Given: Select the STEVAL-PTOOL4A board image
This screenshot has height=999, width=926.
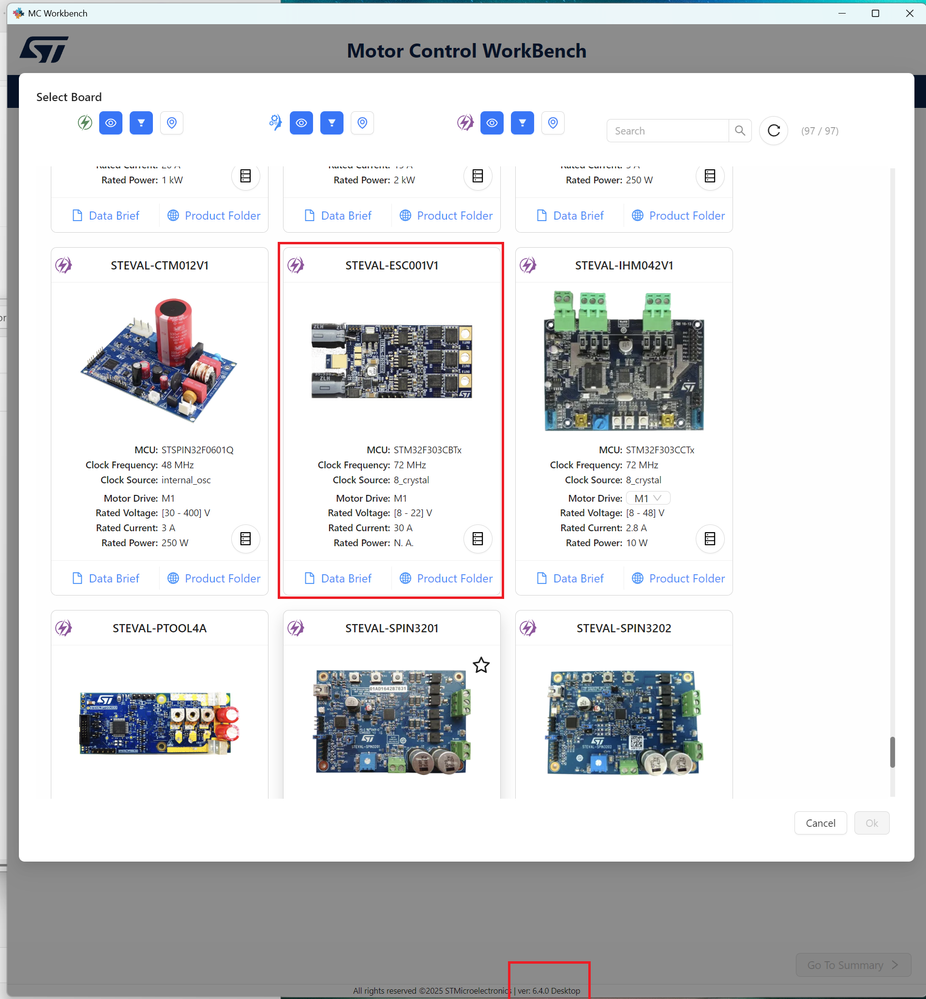Looking at the screenshot, I should coord(159,723).
